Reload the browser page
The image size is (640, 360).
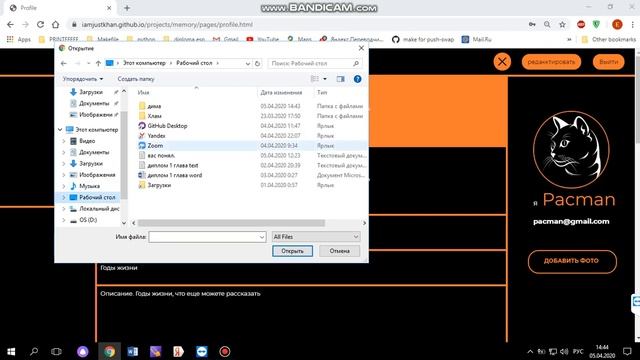40,24
